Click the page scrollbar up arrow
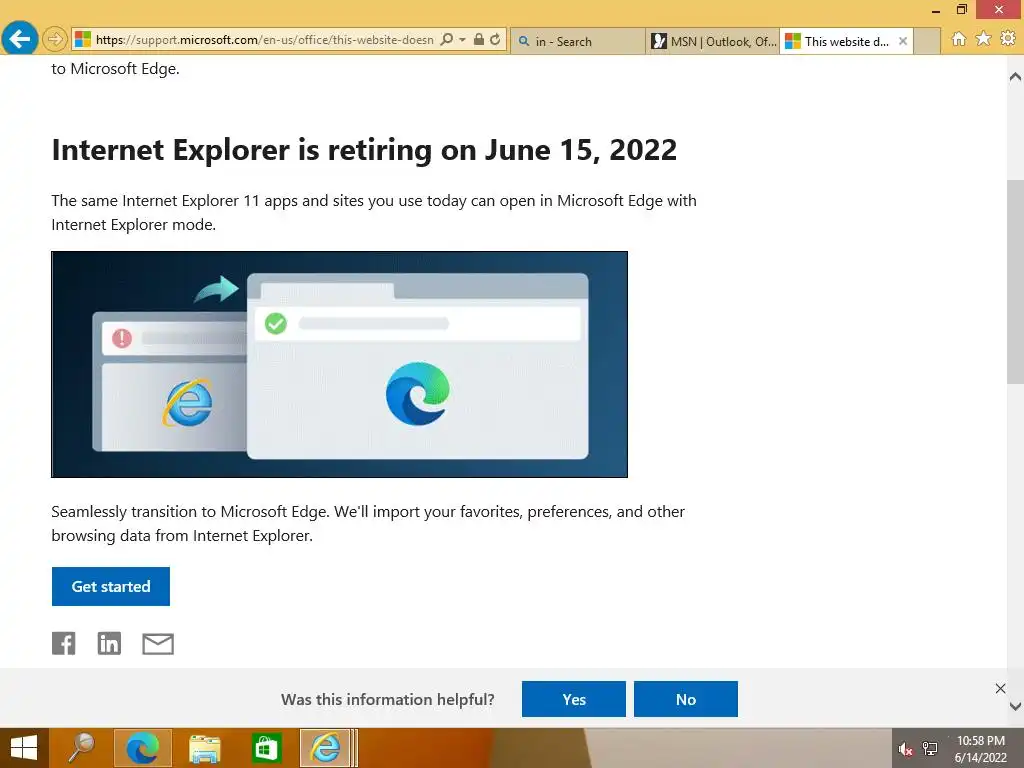1024x768 pixels. tap(1016, 76)
